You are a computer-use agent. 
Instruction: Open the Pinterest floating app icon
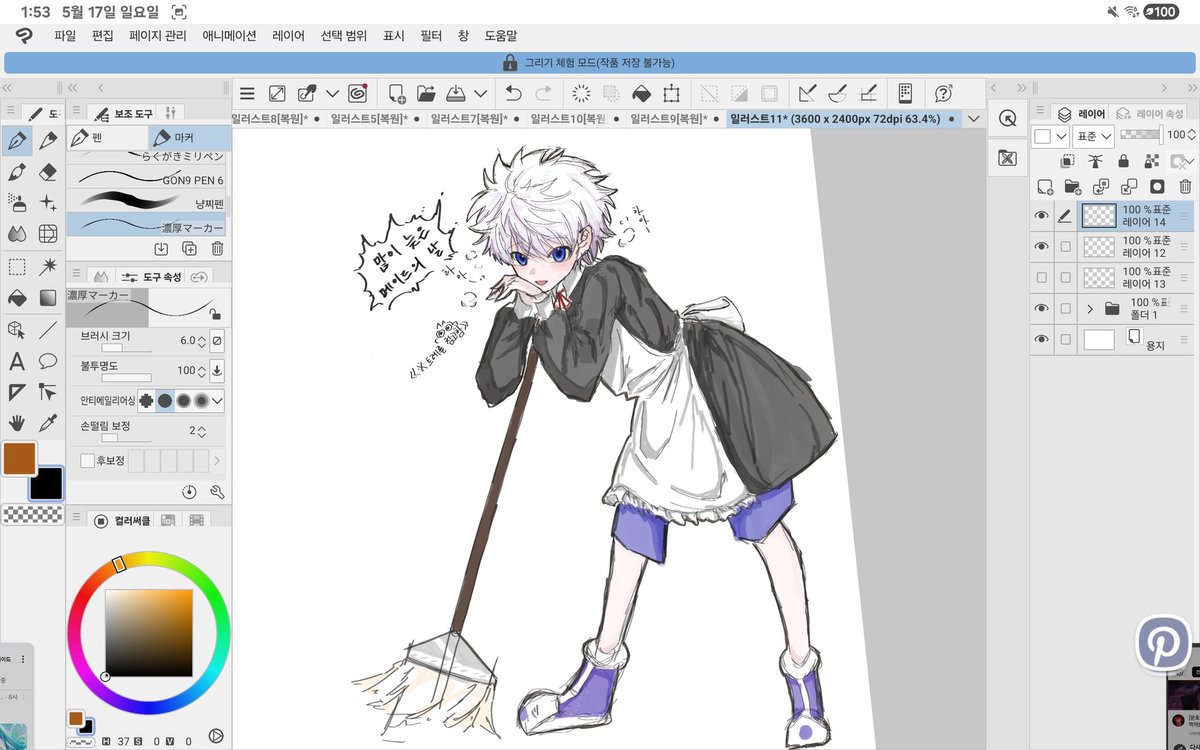click(1164, 642)
